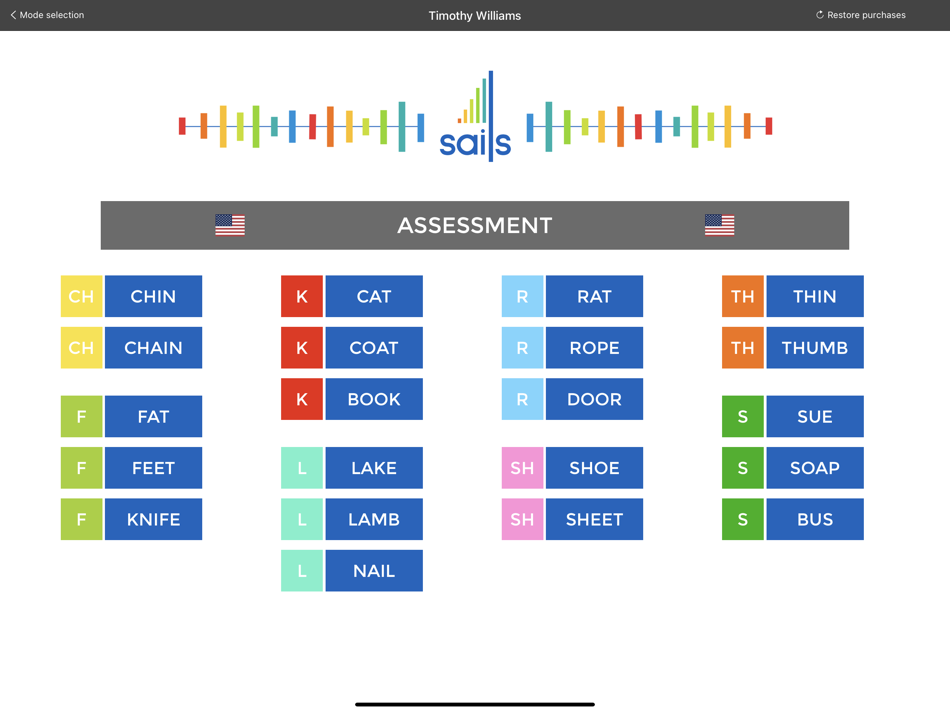Choose the SUE word
The image size is (950, 712).
[x=815, y=416]
